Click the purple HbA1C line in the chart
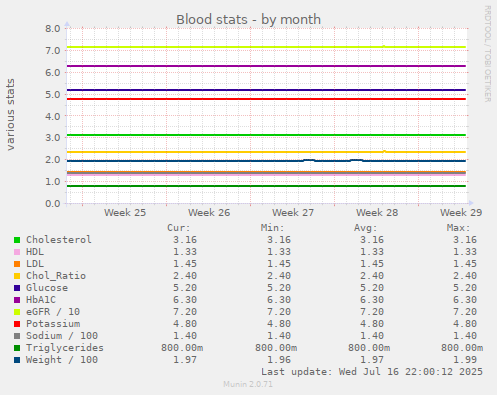Viewport: 497px width, 395px height. 266,66
